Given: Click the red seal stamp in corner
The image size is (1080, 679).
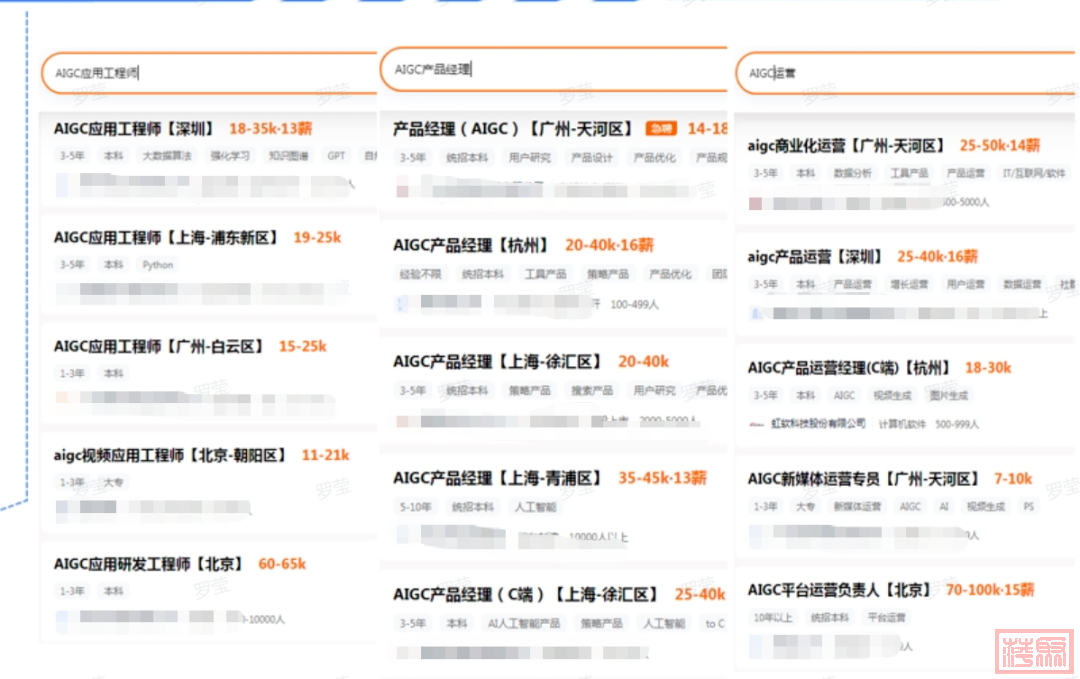Looking at the screenshot, I should [x=1033, y=650].
